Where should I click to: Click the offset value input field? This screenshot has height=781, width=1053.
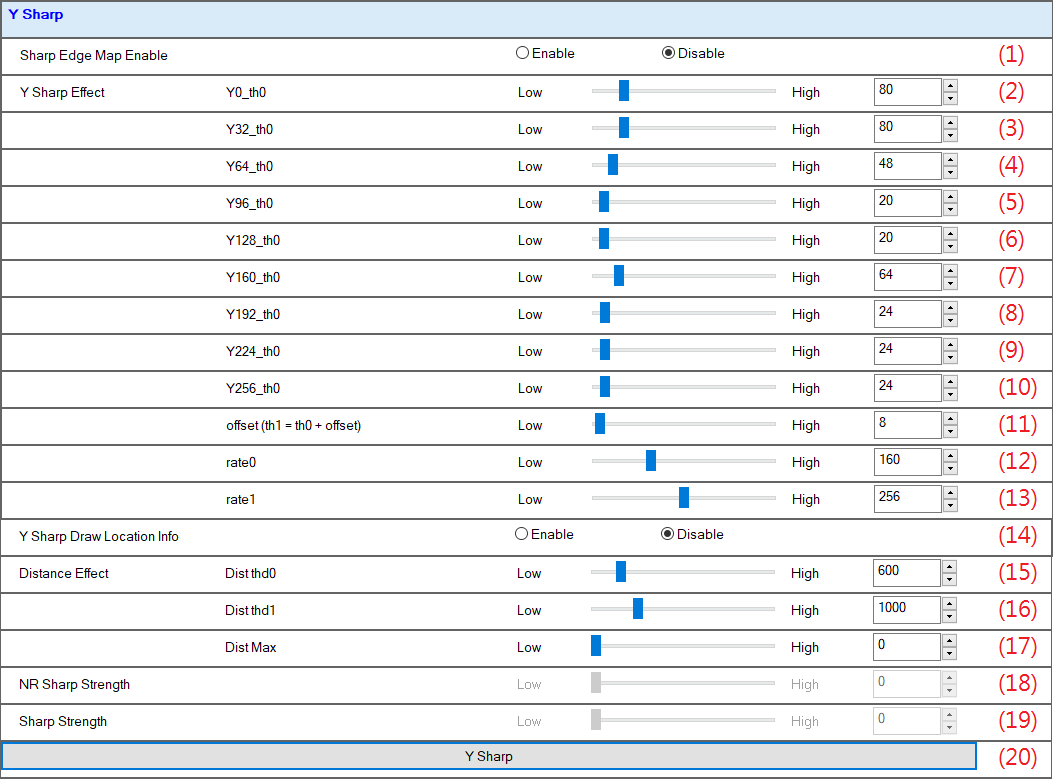point(907,425)
